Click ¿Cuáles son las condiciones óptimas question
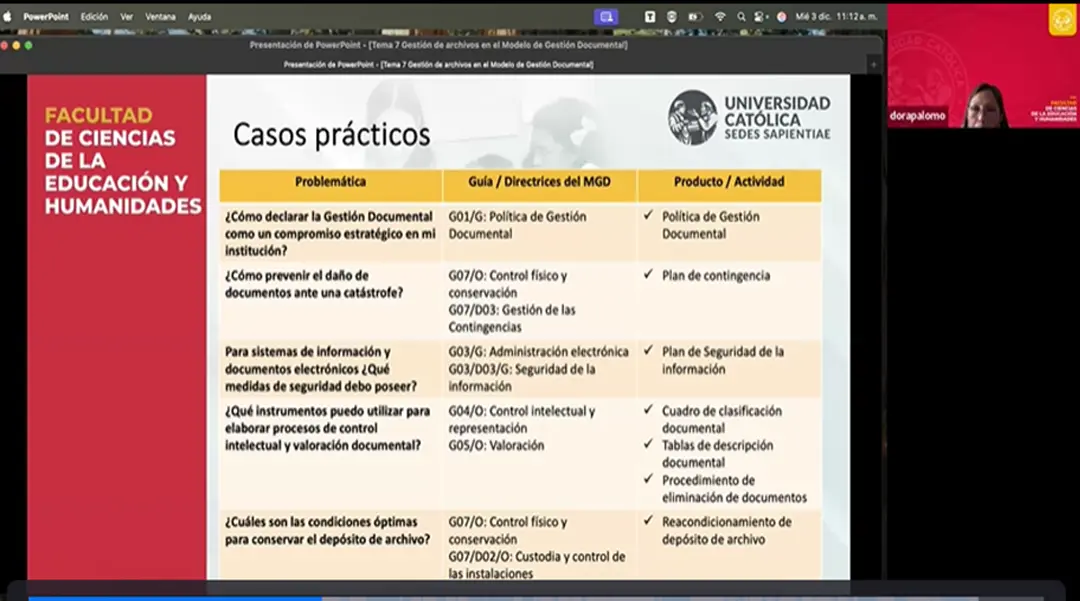 tap(327, 530)
